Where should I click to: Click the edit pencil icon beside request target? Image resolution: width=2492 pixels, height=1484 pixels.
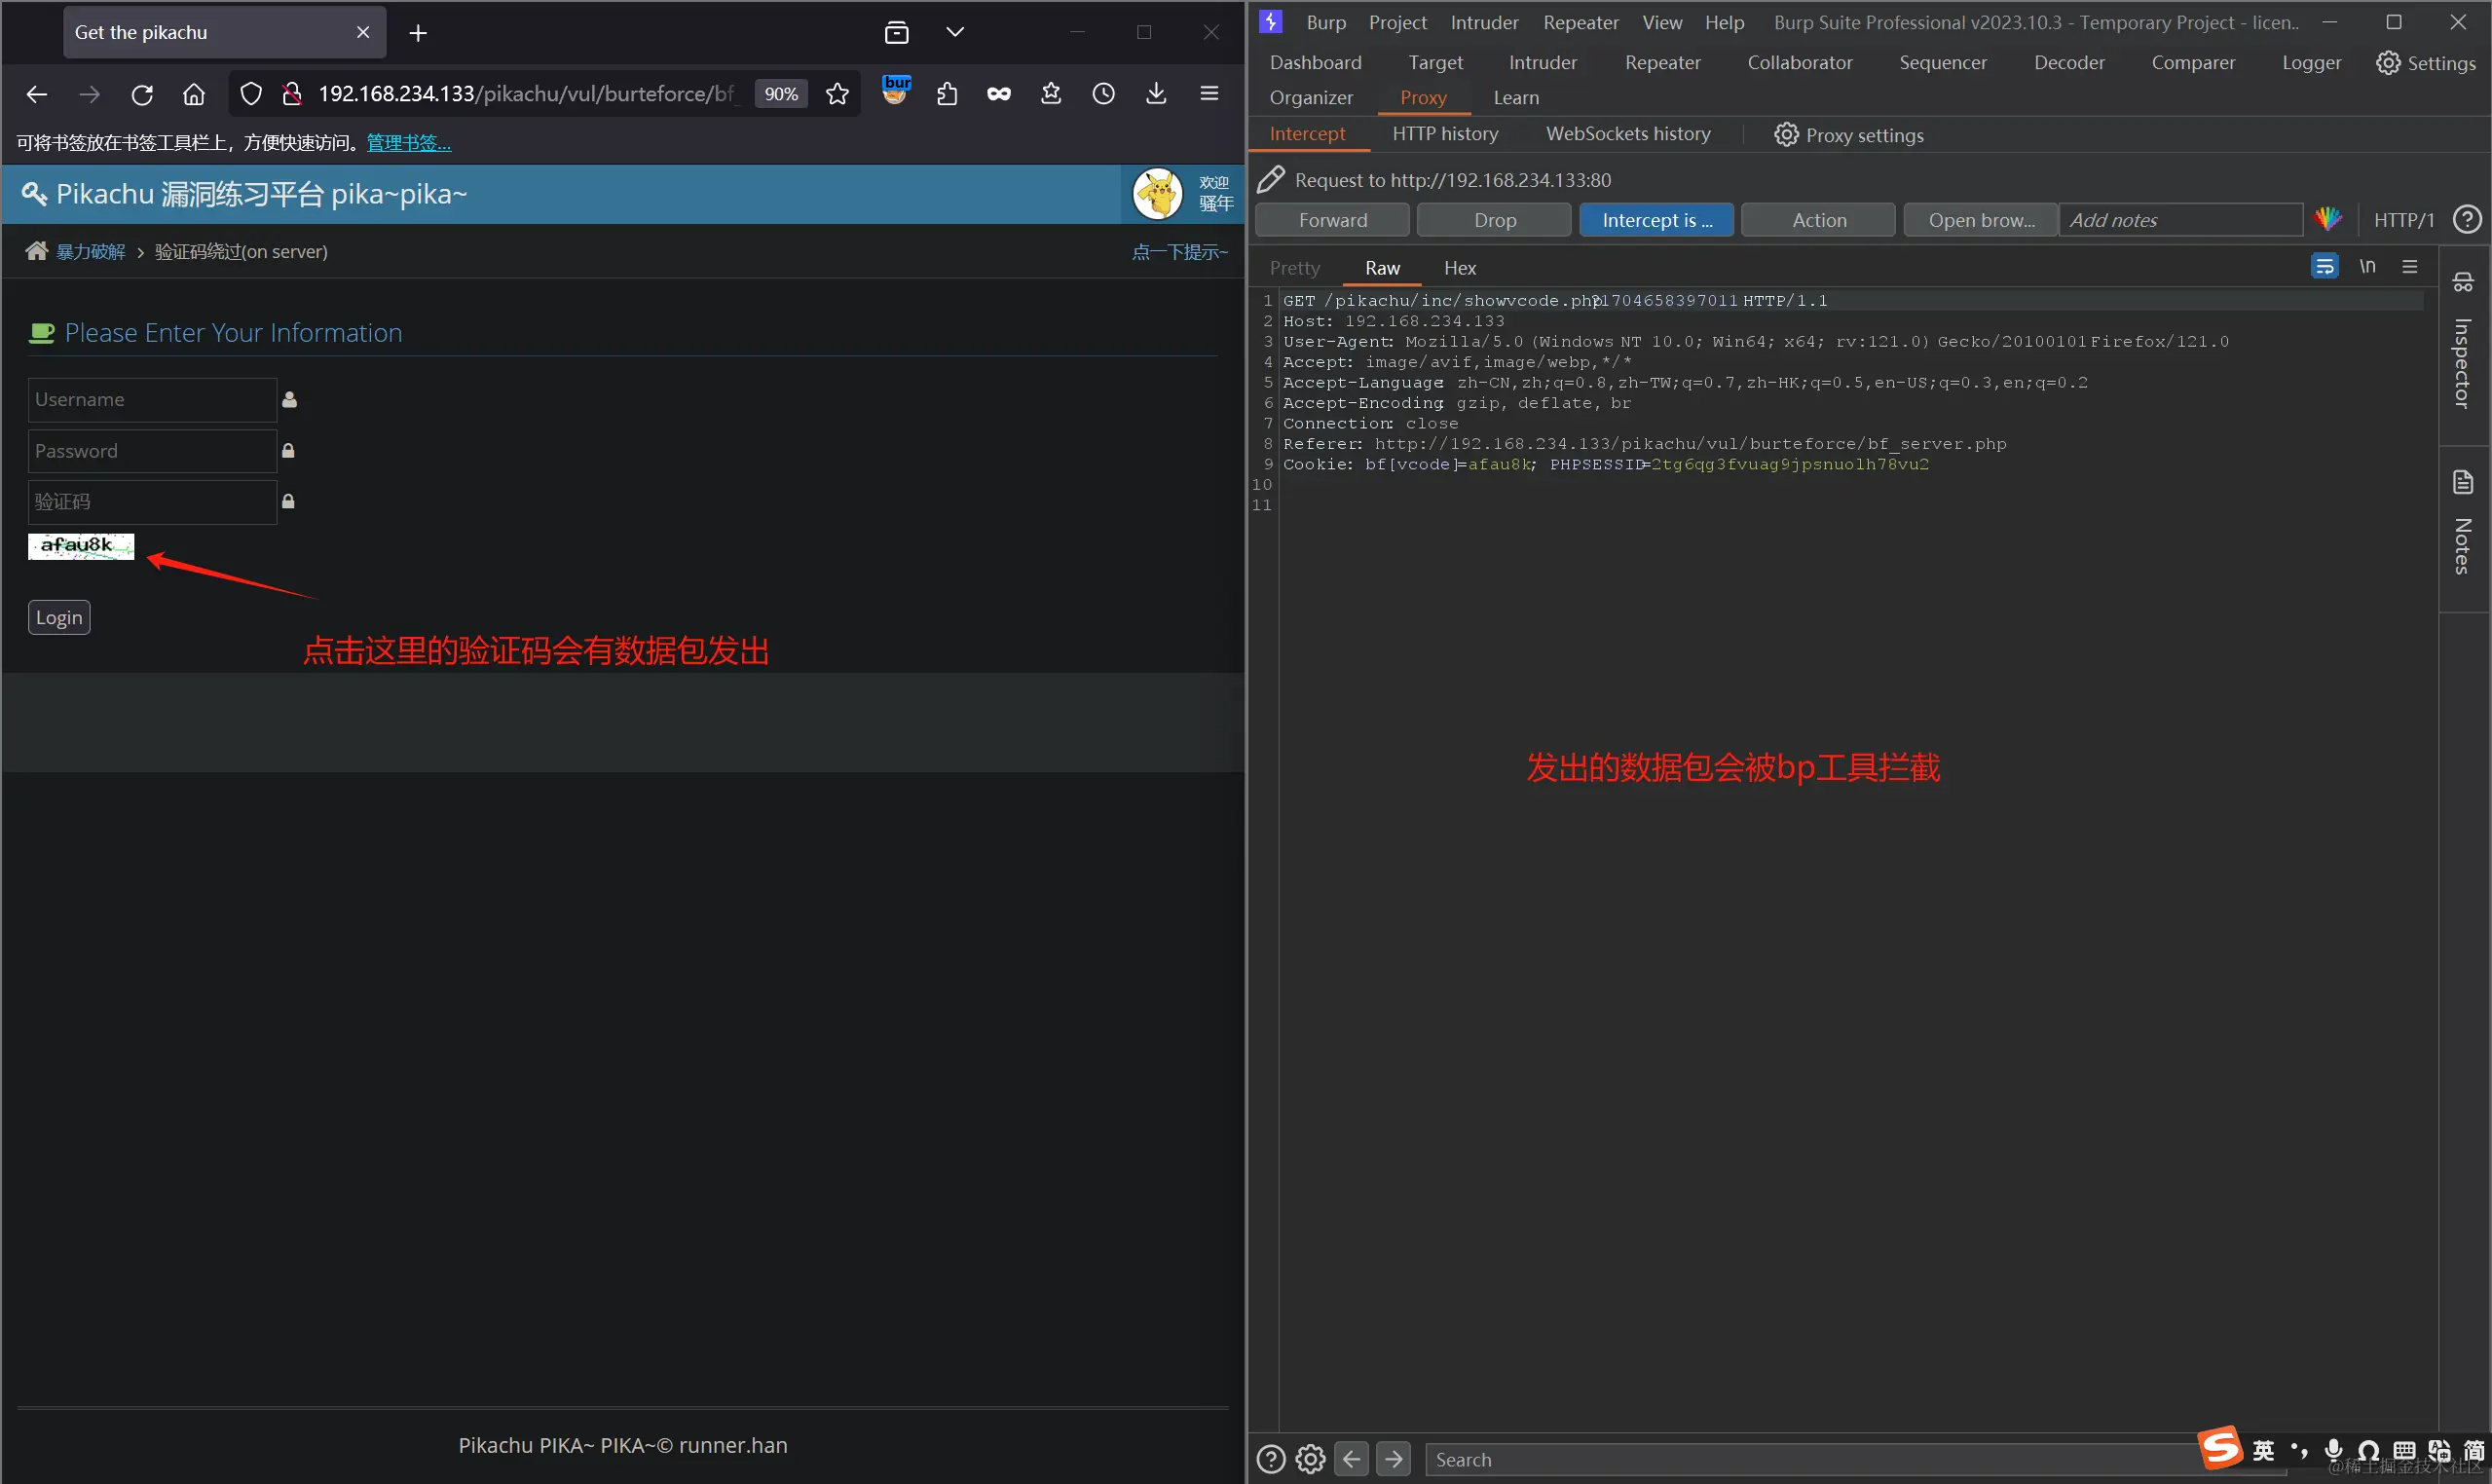[1270, 179]
